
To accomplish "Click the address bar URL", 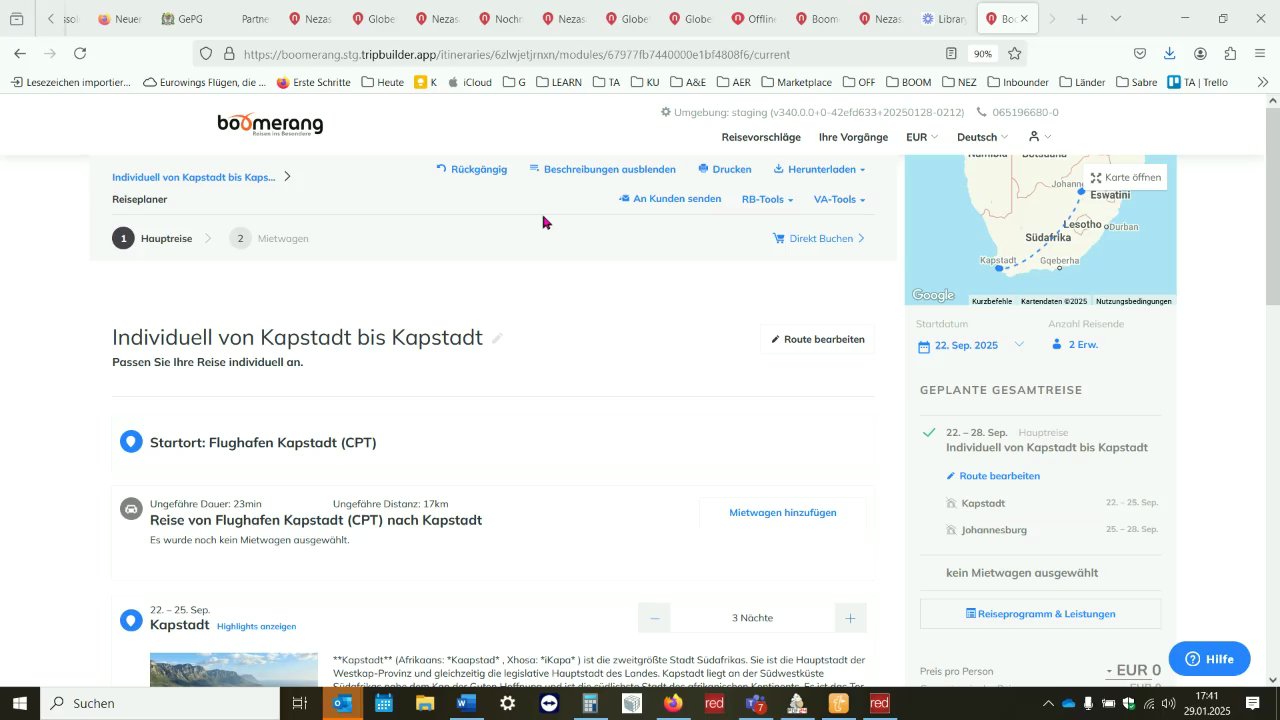I will [516, 54].
